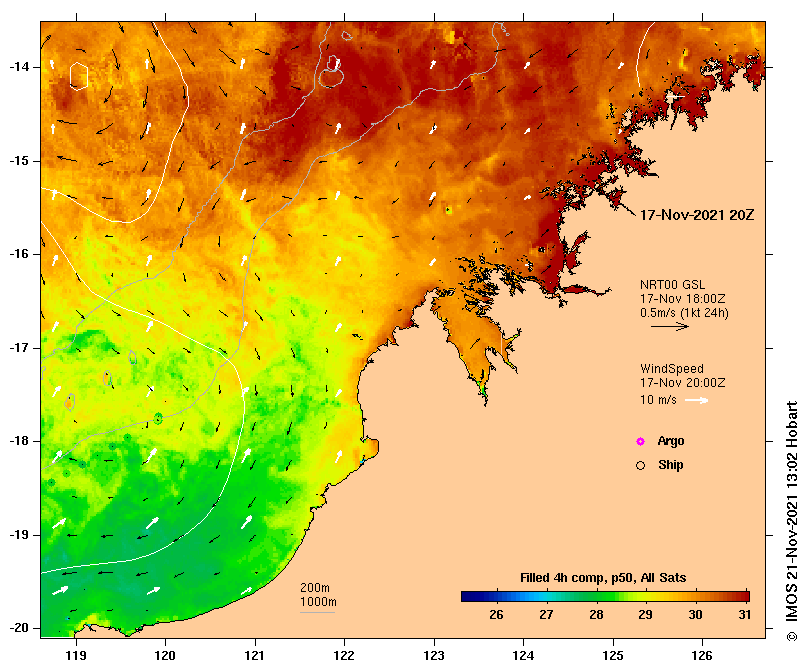Click the longitude 122 axis label
This screenshot has height=672, width=809.
pos(344,656)
